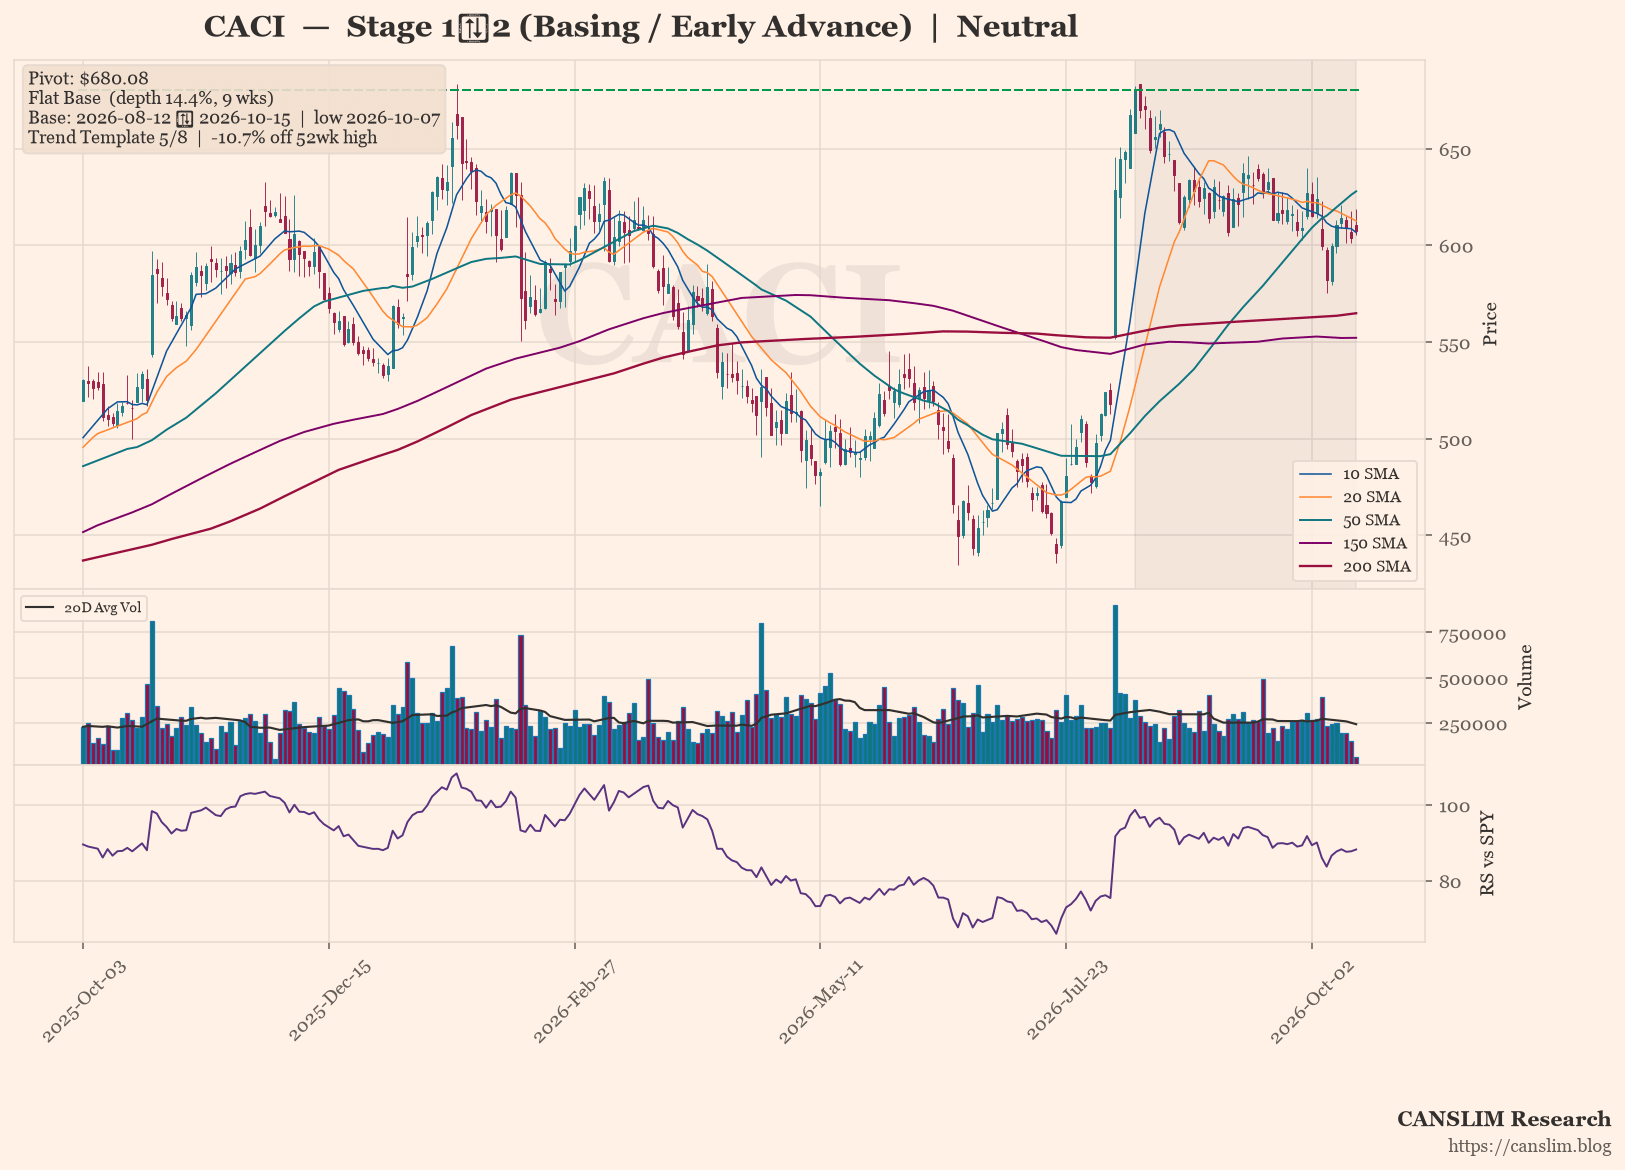Click the 2025-Oct-03 date axis label
This screenshot has height=1170, width=1625.
point(84,1003)
